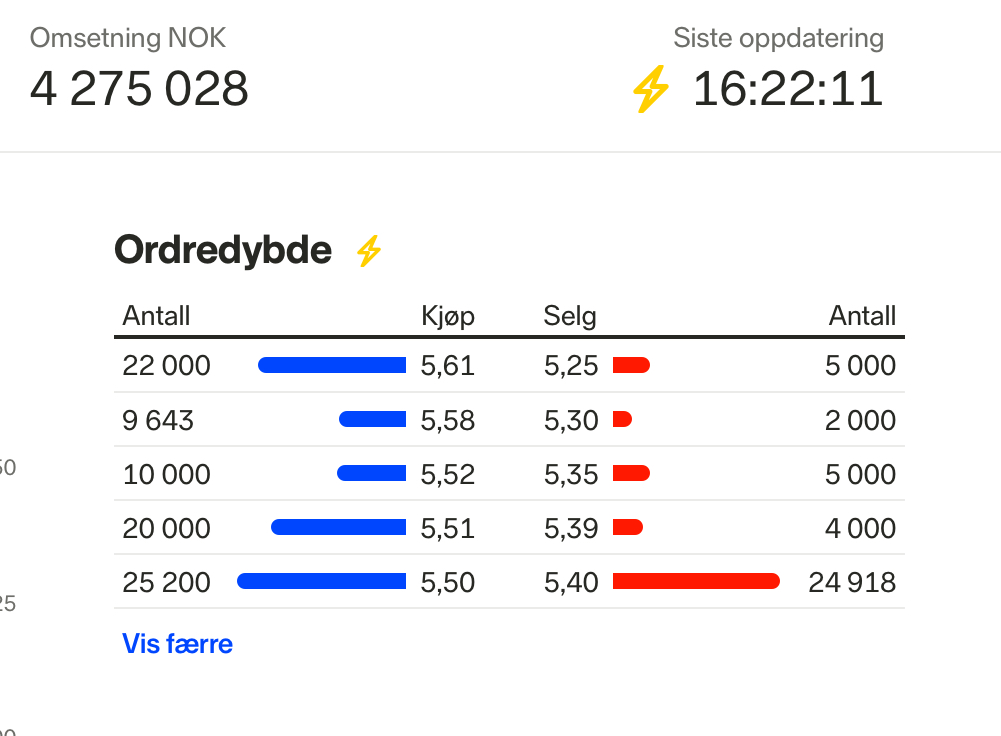Viewport: 1001px width, 736px height.
Task: Select the blue bar for bid 5,61
Action: tap(332, 366)
